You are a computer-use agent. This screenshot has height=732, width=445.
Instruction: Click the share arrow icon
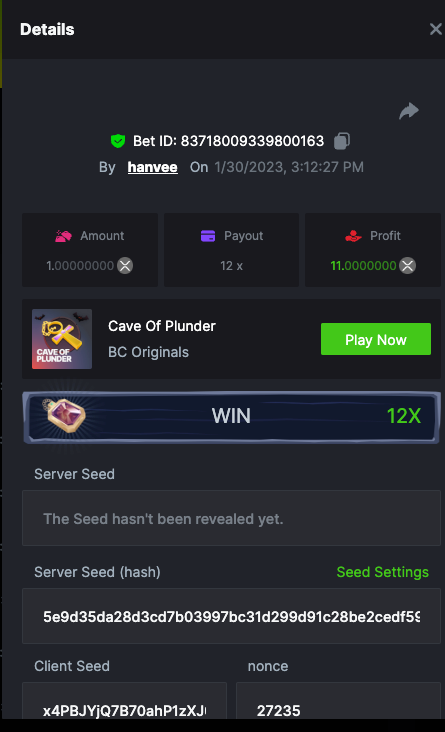(x=409, y=111)
